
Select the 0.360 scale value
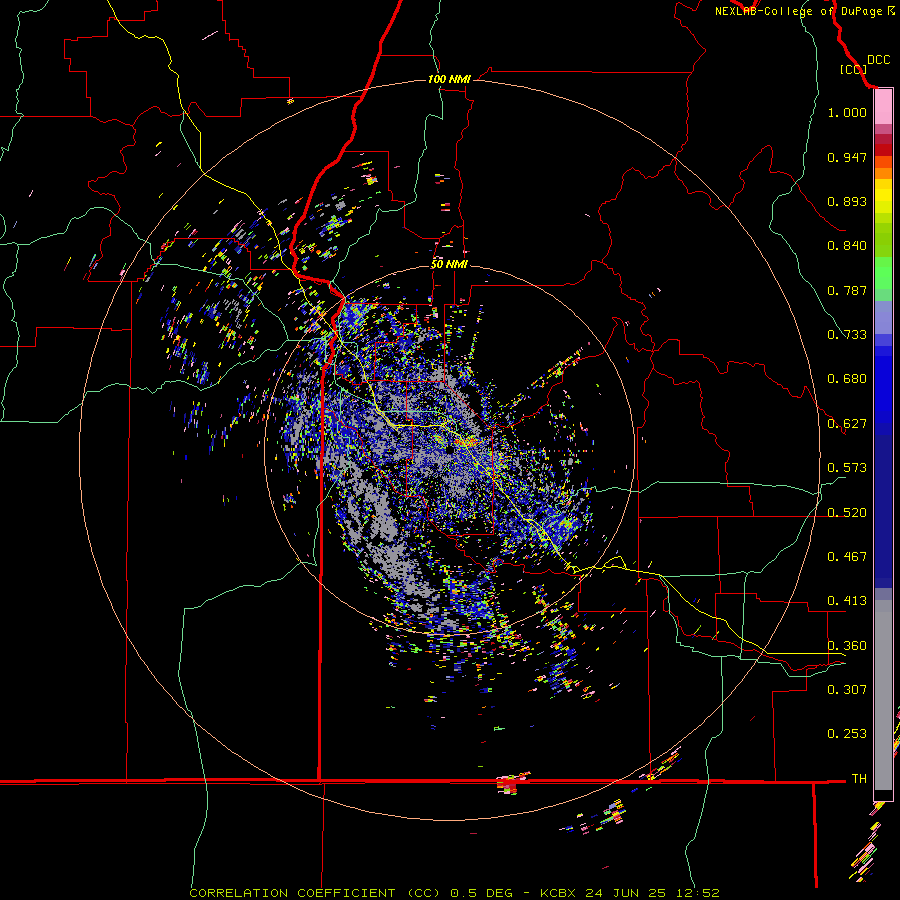847,646
